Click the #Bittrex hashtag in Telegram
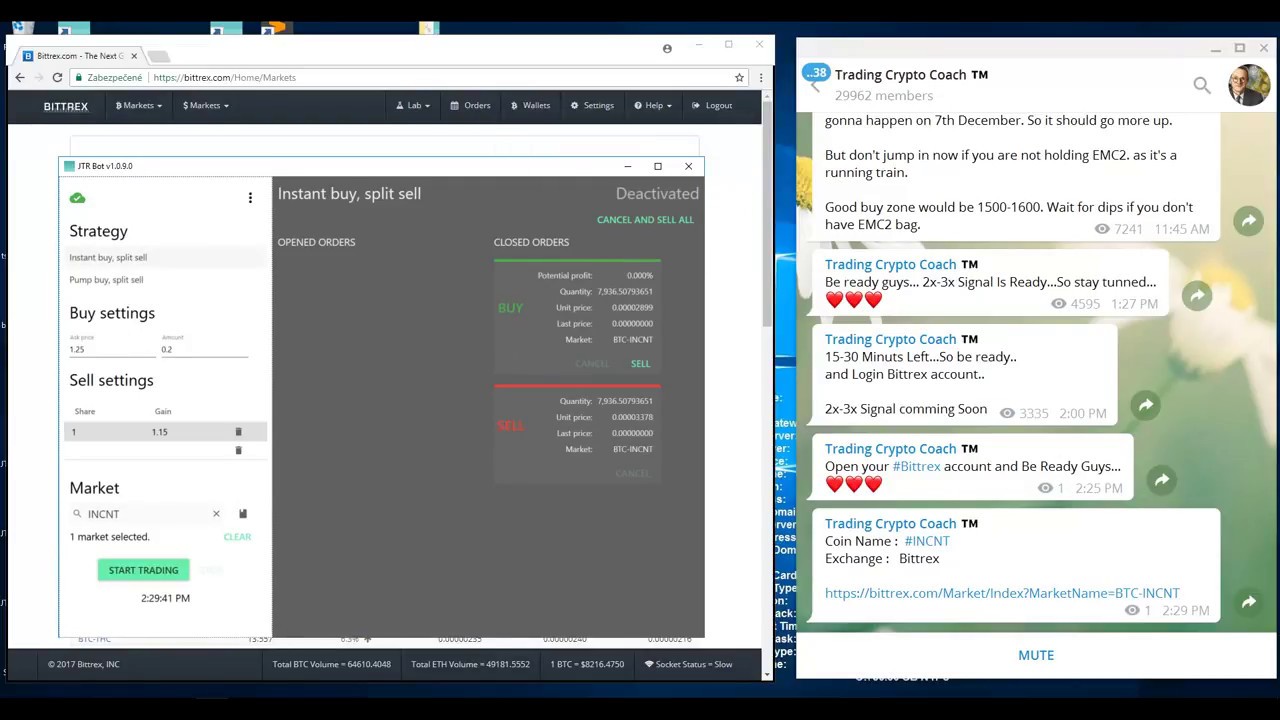1280x720 pixels. (x=916, y=466)
